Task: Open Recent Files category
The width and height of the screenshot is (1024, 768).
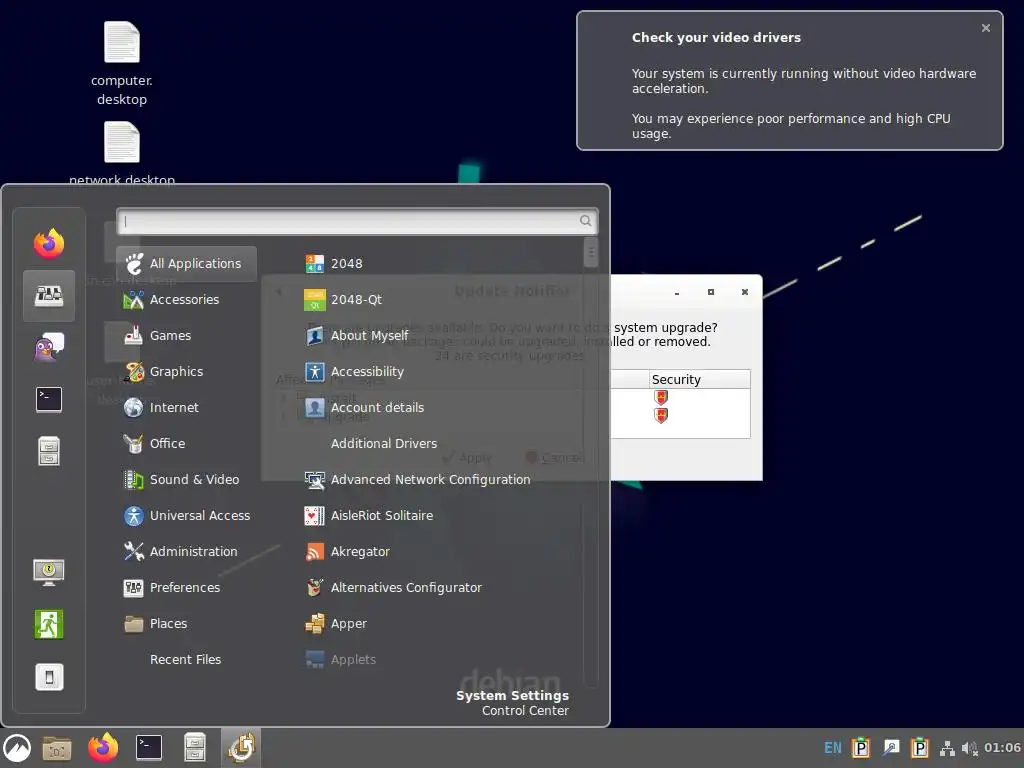Action: pyautogui.click(x=187, y=660)
